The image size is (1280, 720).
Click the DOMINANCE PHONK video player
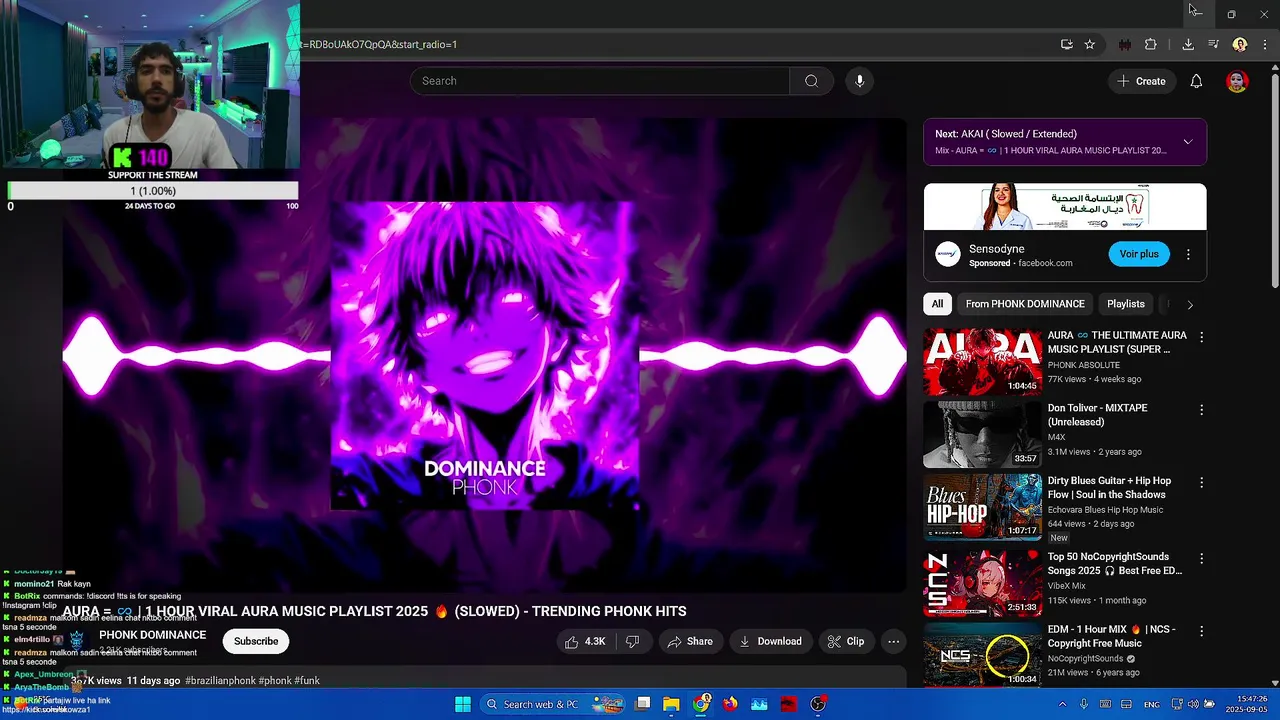click(484, 355)
